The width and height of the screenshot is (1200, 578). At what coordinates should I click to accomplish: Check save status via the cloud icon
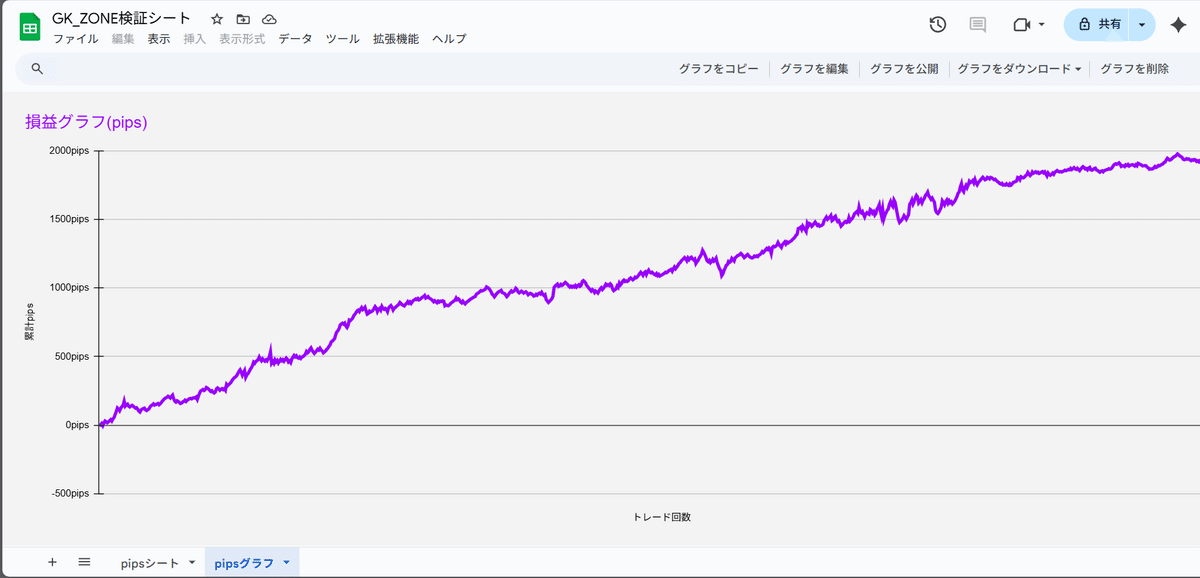[268, 17]
